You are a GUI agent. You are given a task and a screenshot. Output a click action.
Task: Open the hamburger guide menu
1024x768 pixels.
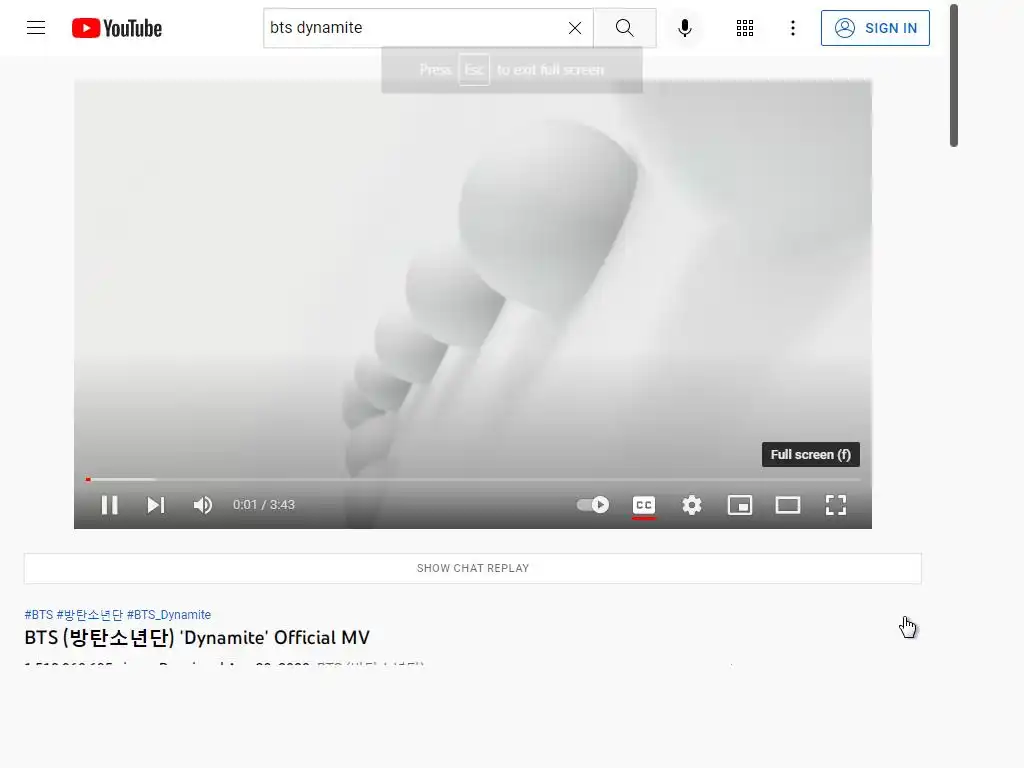36,28
